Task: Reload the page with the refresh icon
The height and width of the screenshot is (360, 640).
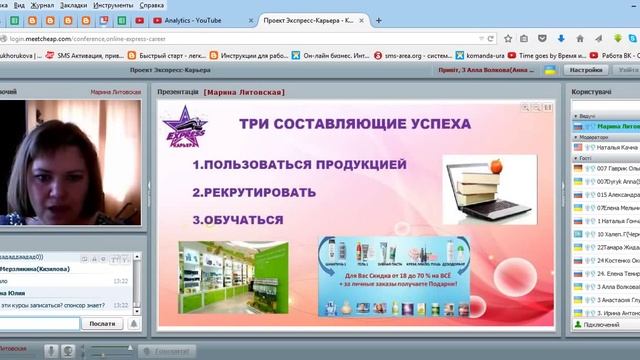Action: tap(491, 39)
